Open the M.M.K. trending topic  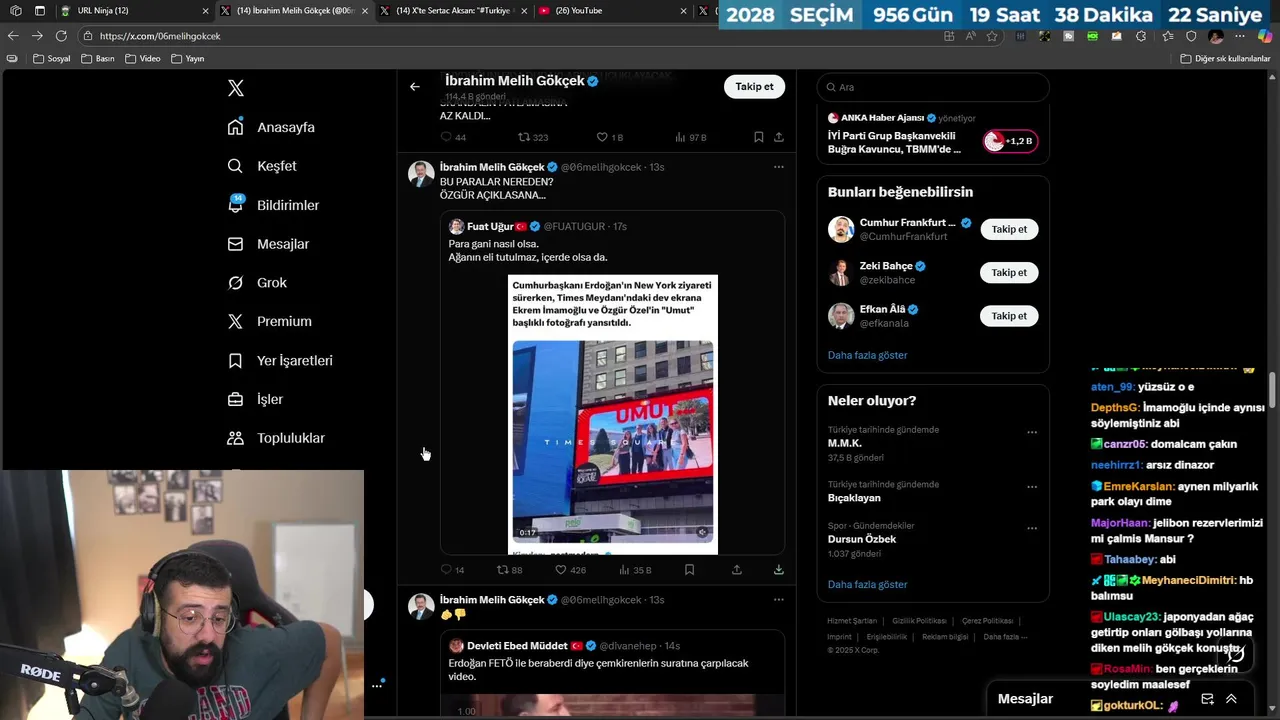845,443
